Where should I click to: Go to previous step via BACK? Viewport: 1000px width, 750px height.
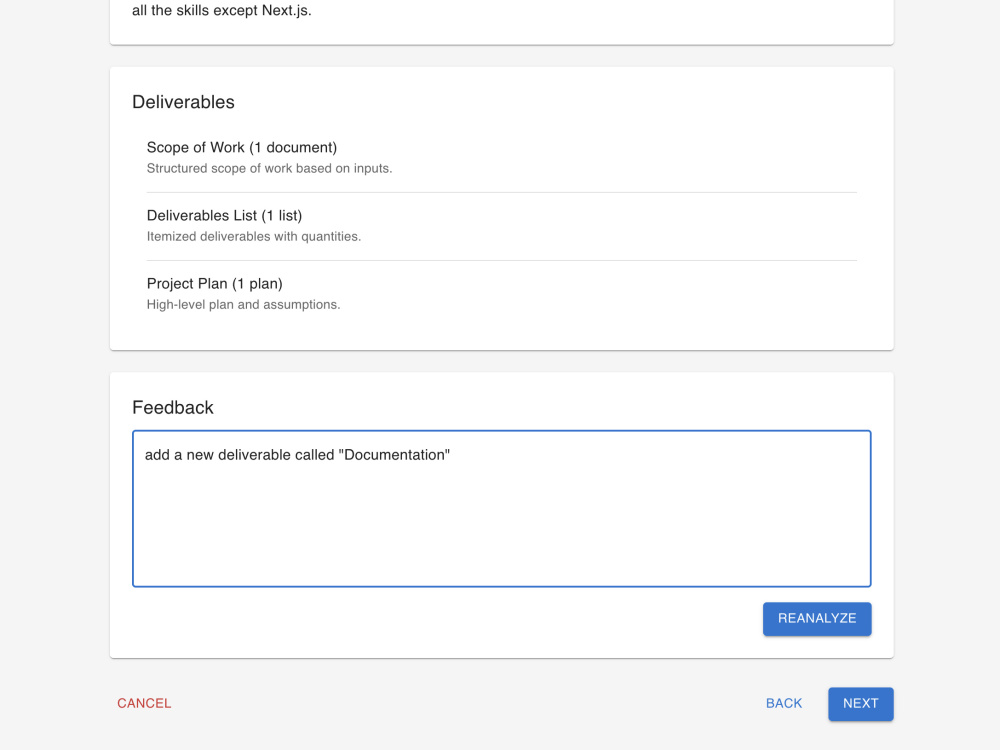pos(783,703)
